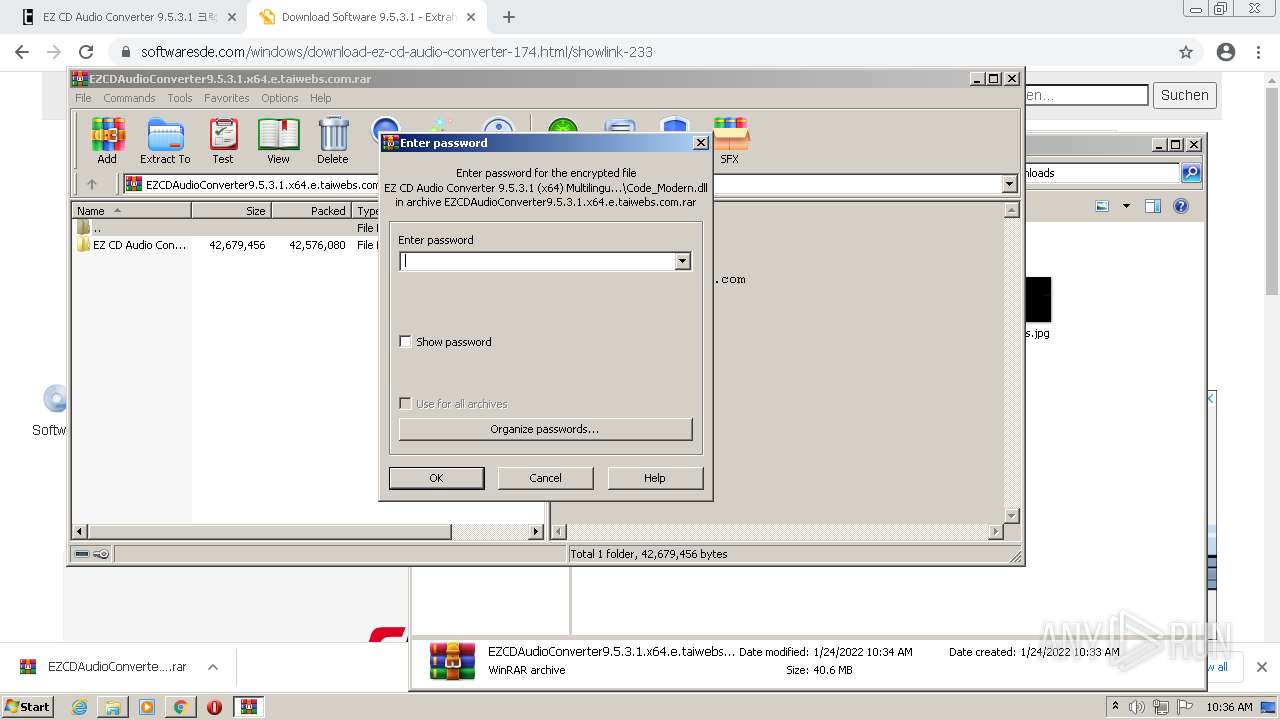This screenshot has width=1280, height=720.
Task: Click the Organize passwords button
Action: coord(545,429)
